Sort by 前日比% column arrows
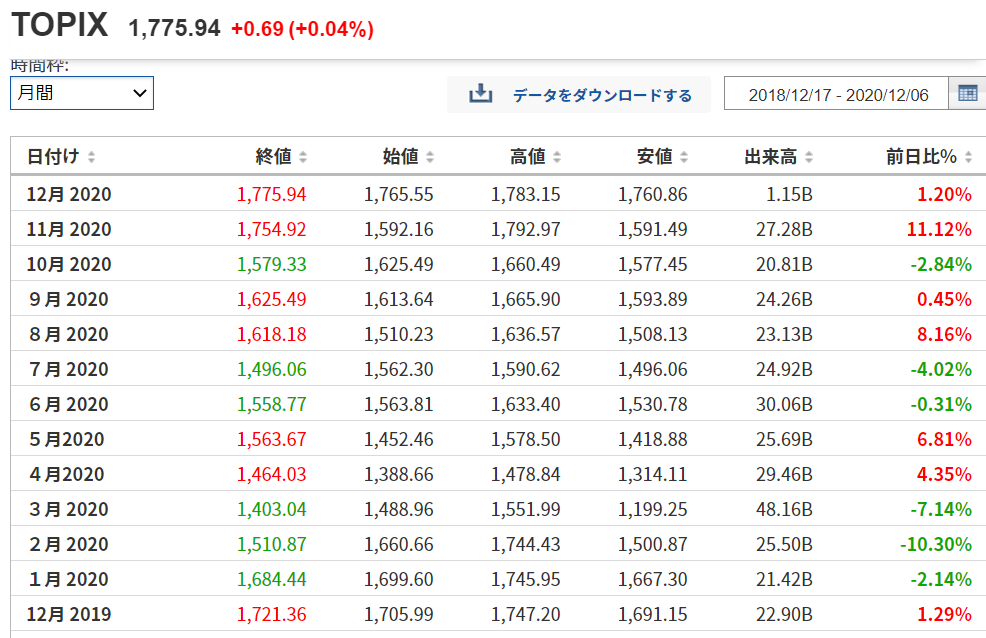 click(x=968, y=157)
